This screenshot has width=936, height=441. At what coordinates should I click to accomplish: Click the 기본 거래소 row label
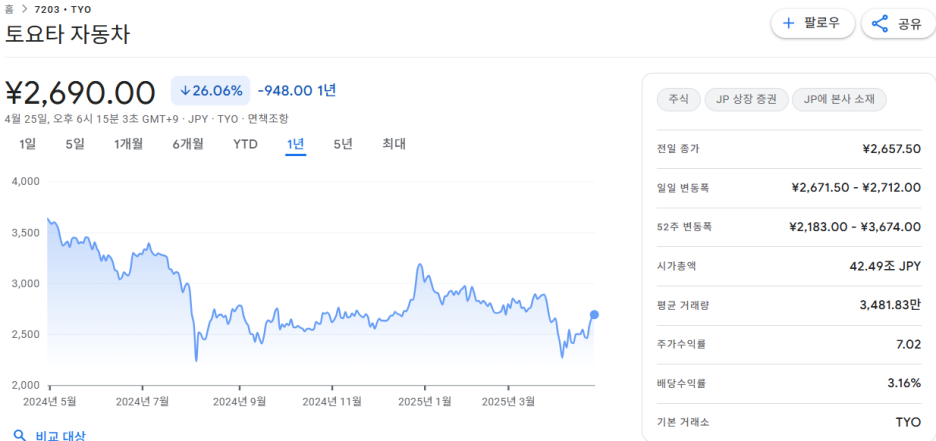coord(683,423)
